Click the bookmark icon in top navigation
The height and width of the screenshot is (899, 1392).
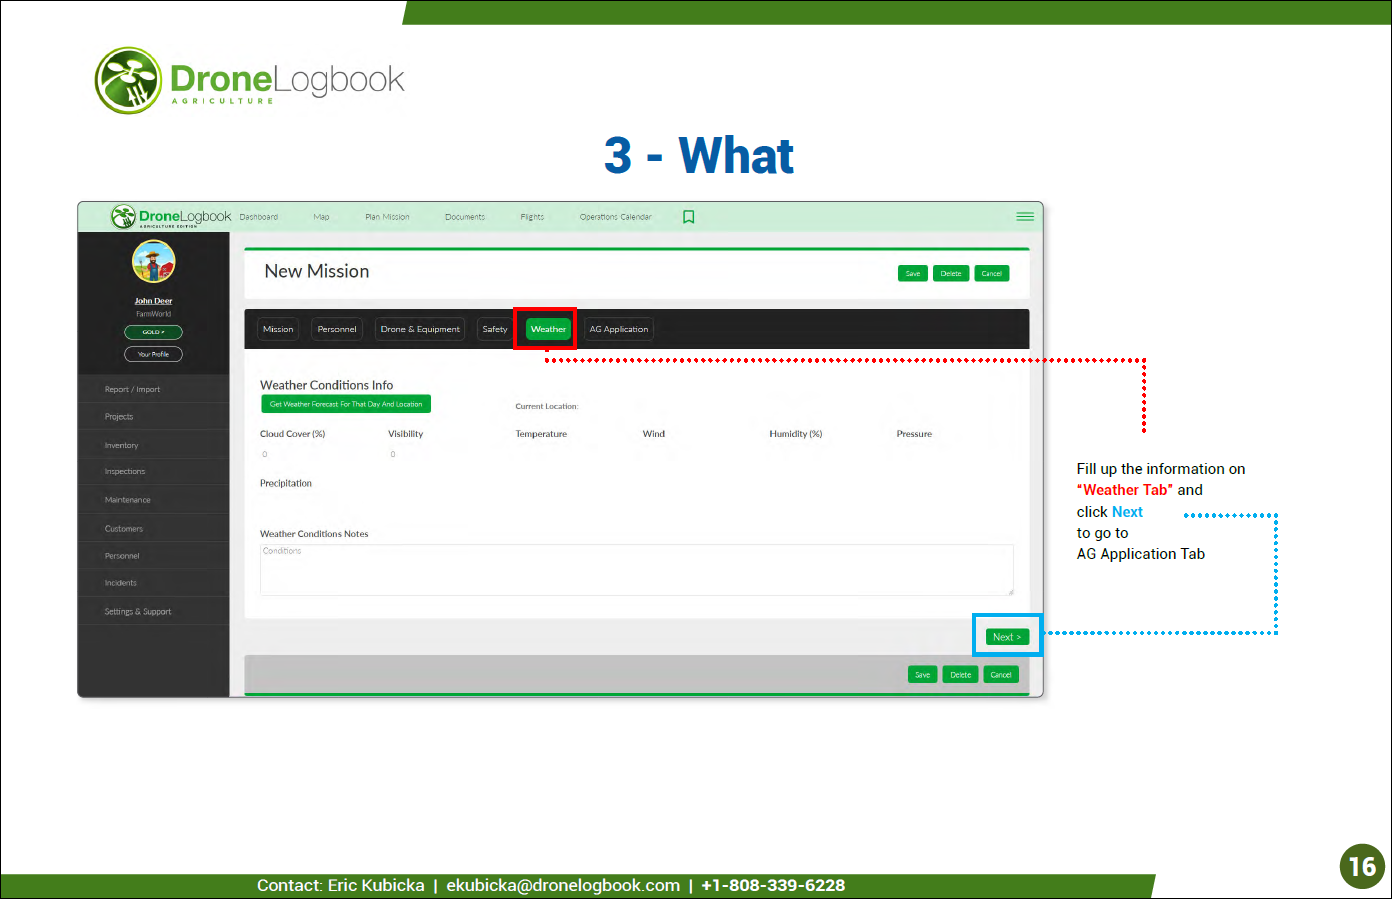(x=688, y=217)
